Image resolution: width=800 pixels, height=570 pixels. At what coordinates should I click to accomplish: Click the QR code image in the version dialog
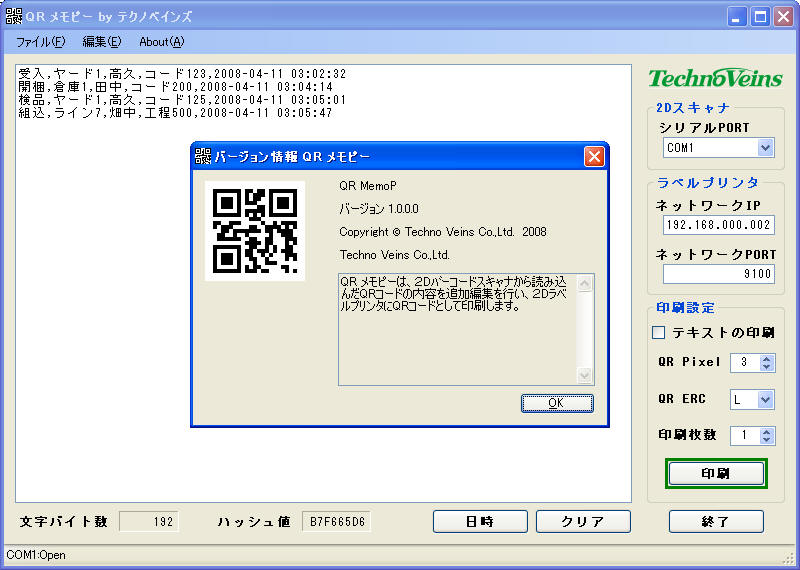255,231
